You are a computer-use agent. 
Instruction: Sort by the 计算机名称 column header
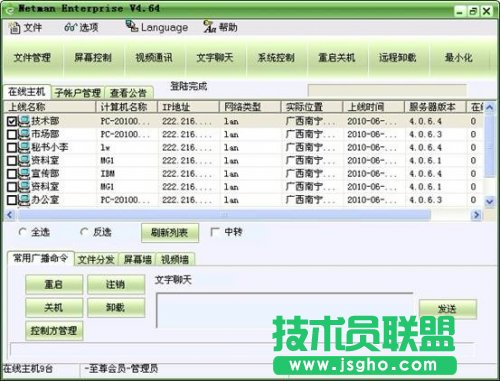point(126,107)
